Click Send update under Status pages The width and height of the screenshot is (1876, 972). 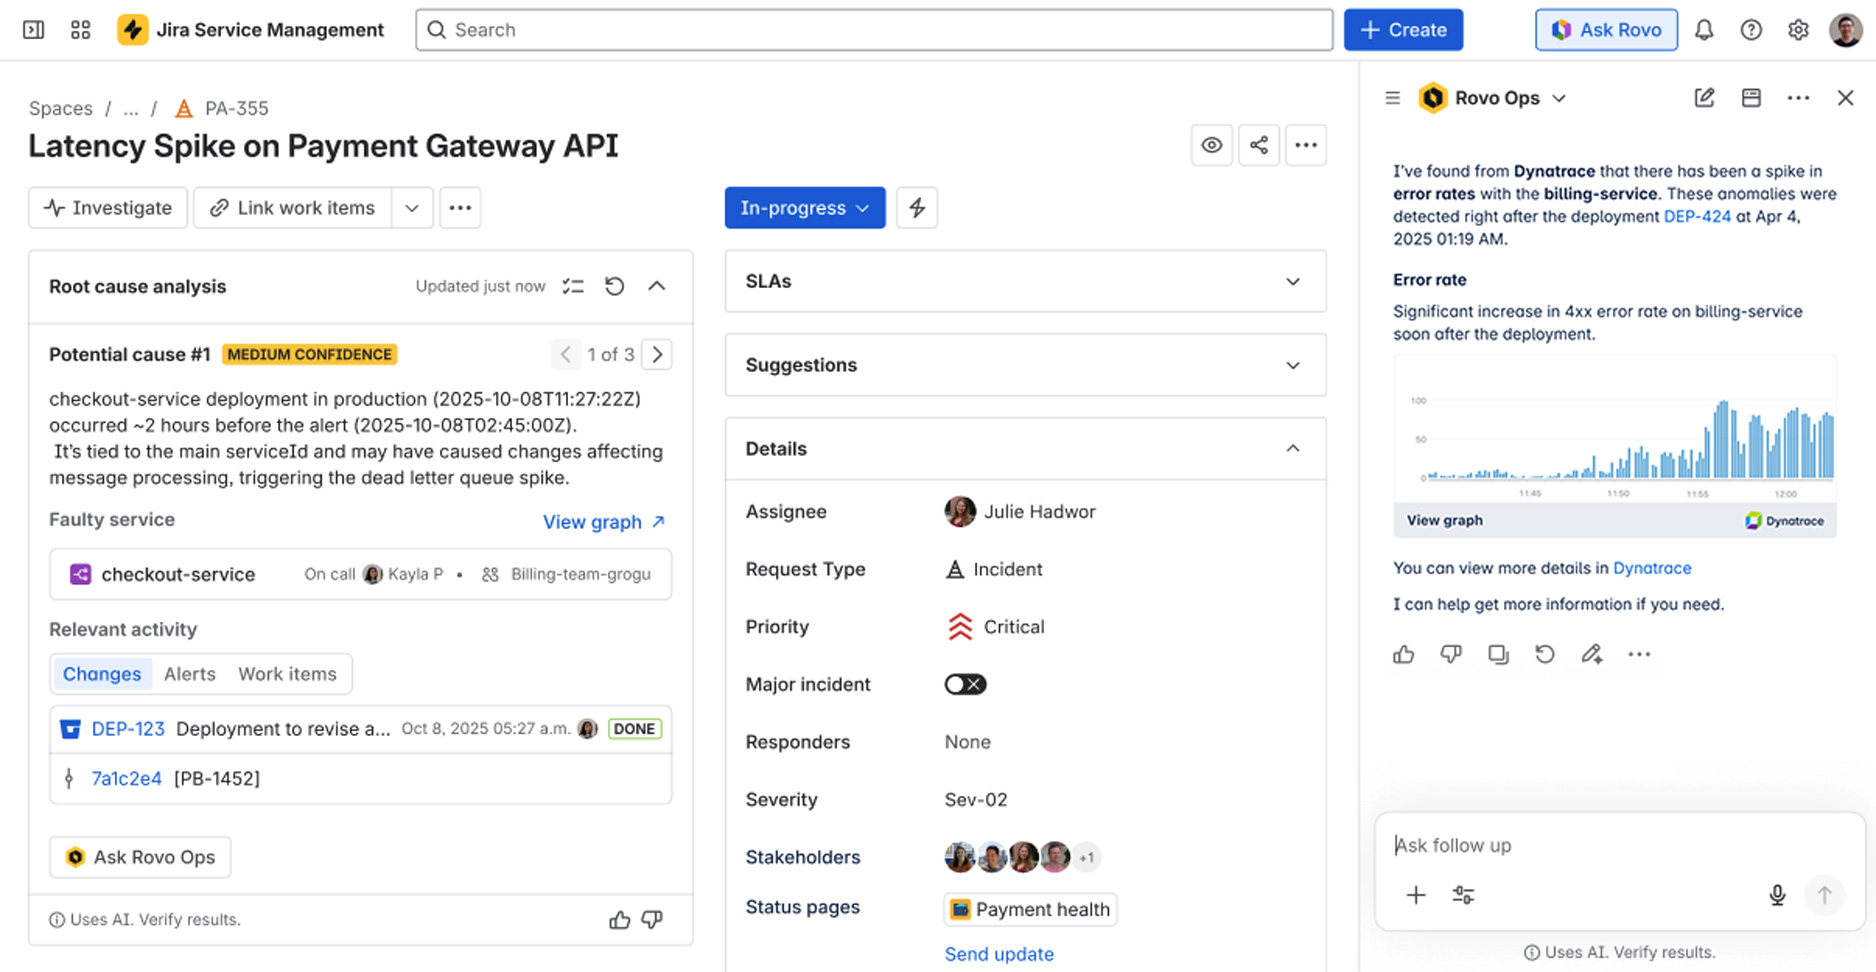(999, 954)
